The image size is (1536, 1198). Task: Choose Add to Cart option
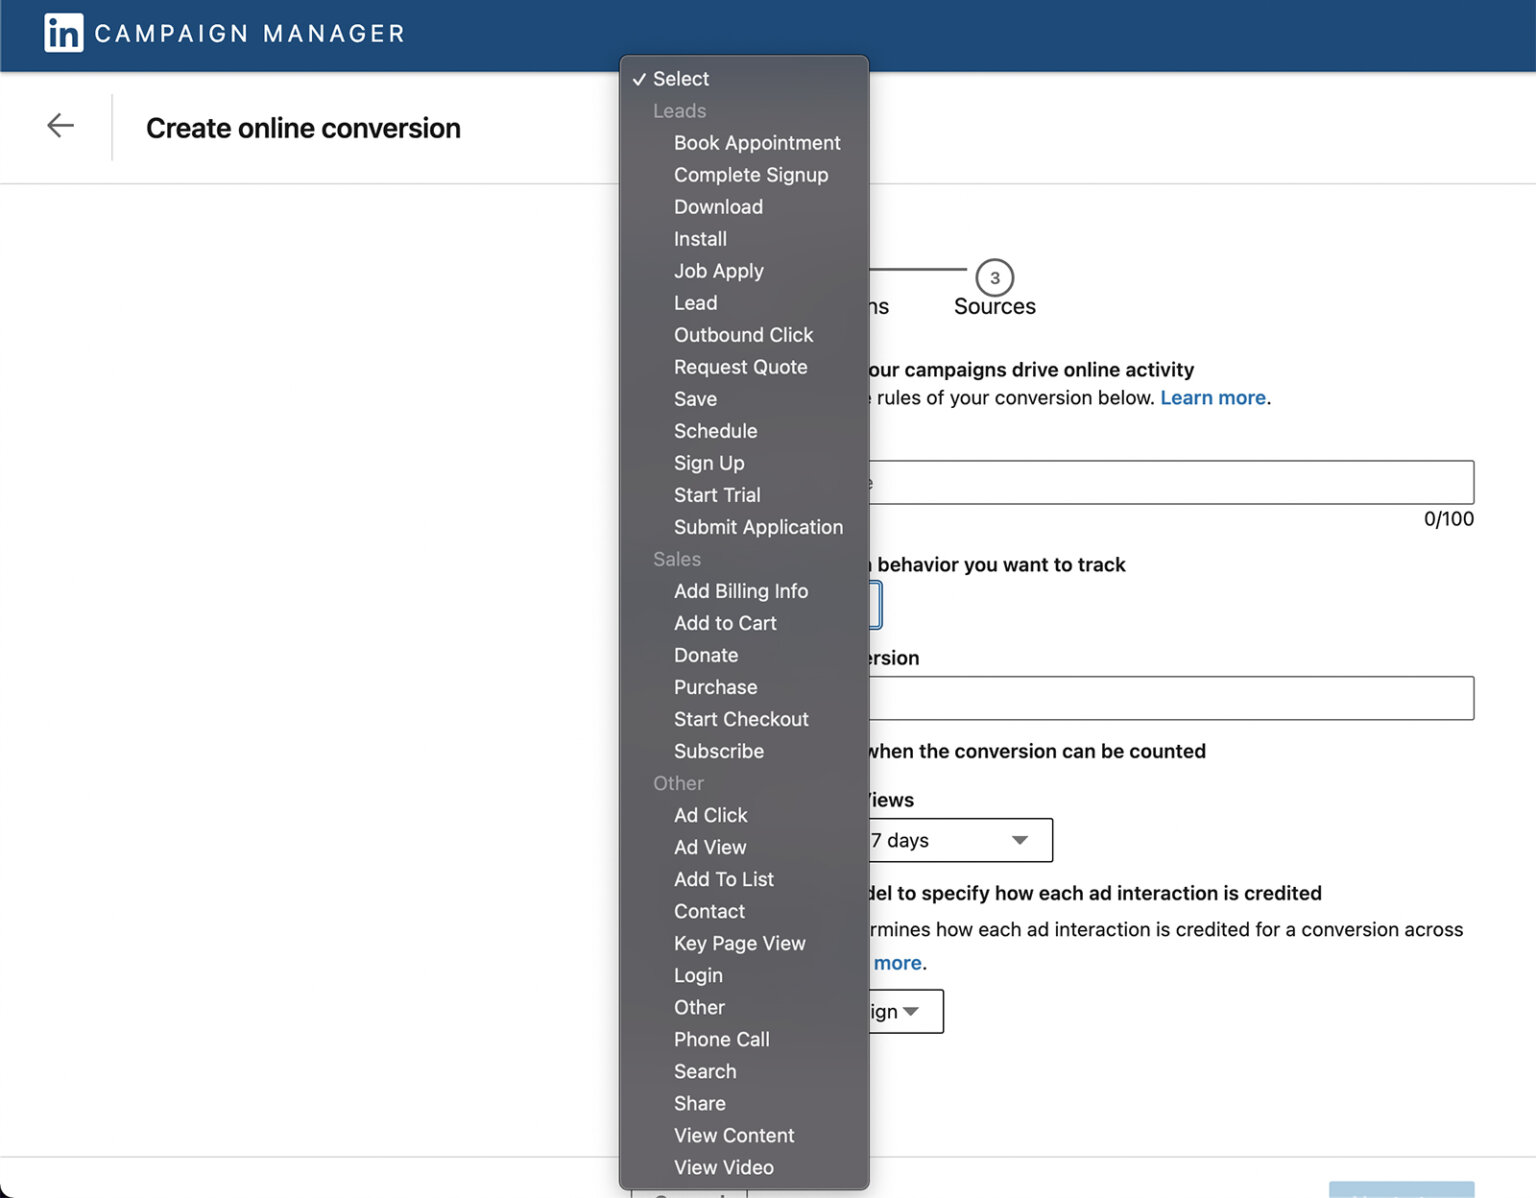(724, 623)
